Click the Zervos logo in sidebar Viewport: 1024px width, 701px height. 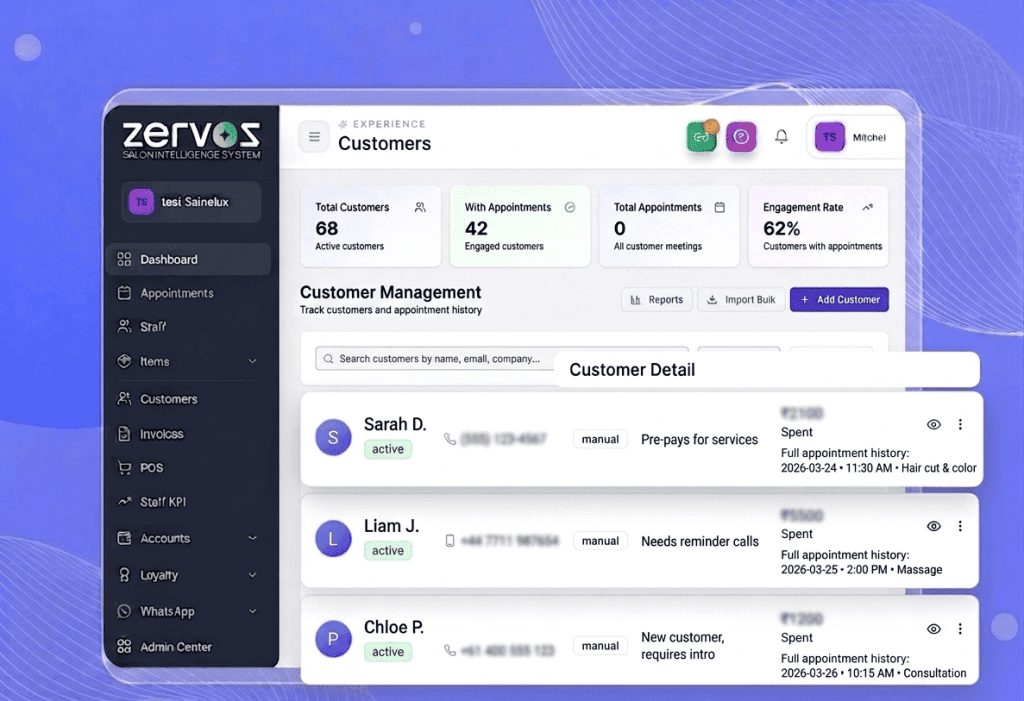(x=191, y=138)
